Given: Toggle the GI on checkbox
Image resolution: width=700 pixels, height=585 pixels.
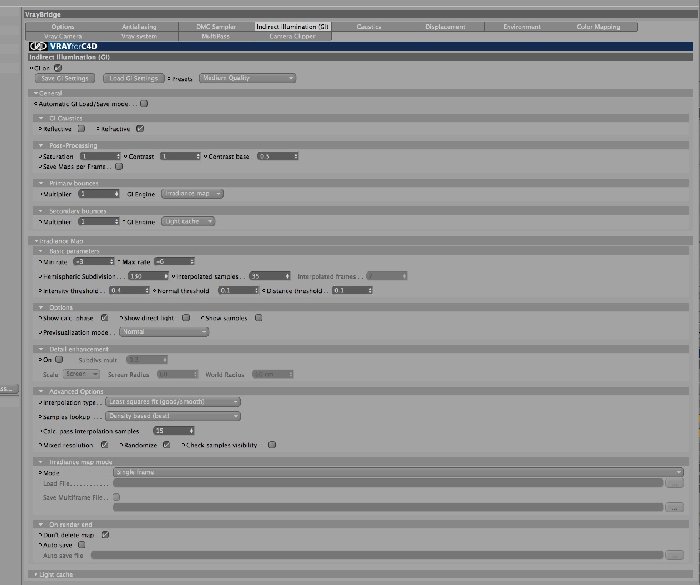Looking at the screenshot, I should click(x=58, y=68).
